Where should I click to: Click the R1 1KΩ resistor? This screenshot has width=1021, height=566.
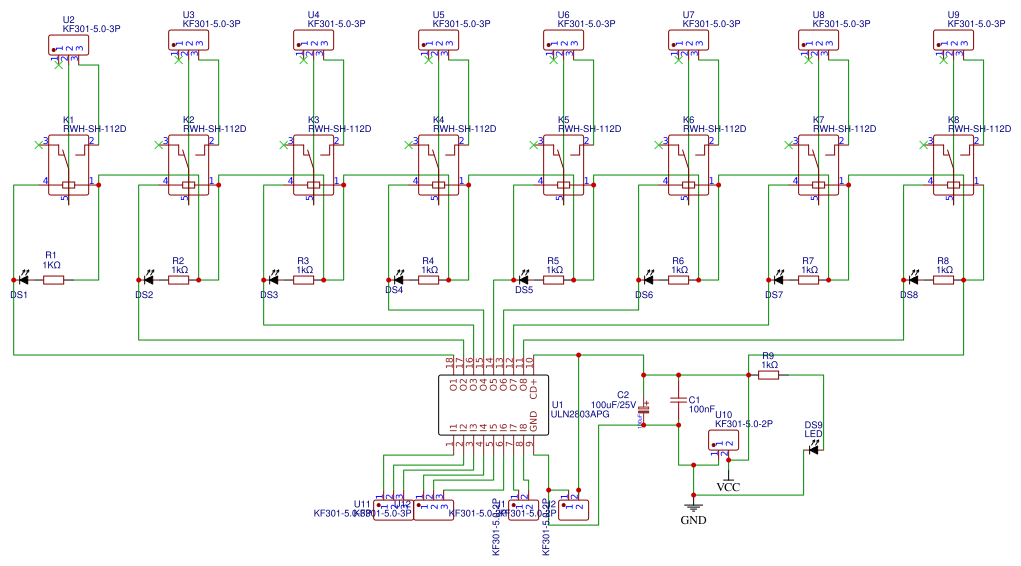pyautogui.click(x=53, y=280)
